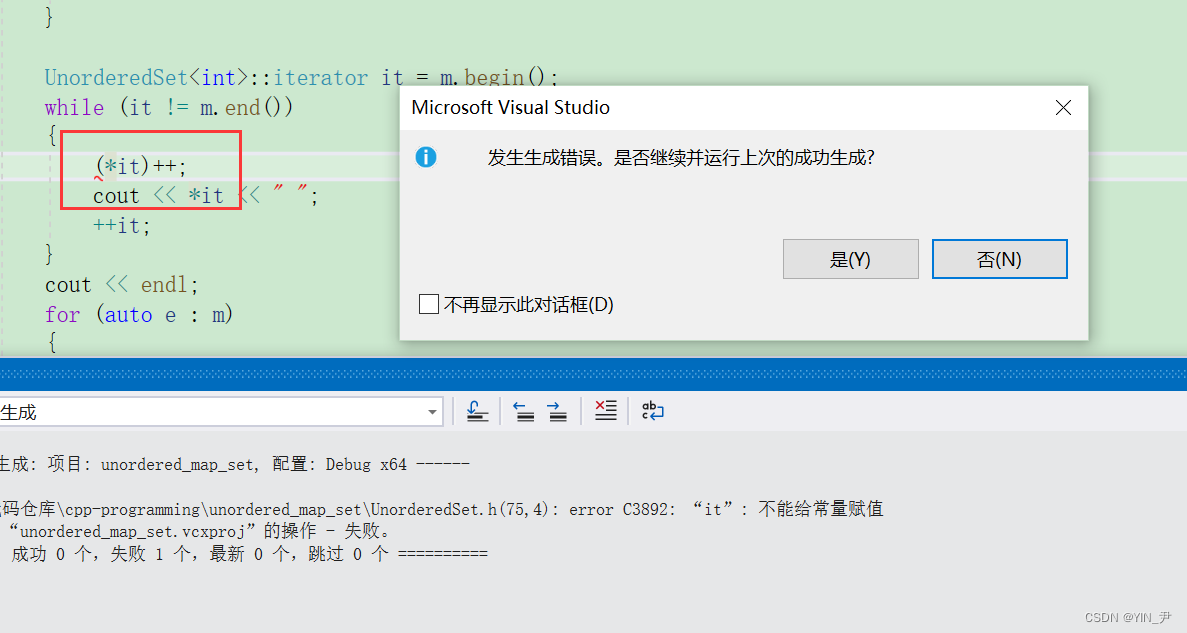1187x633 pixels.
Task: Click the output line 项目: unordered_map_set
Action: click(234, 464)
